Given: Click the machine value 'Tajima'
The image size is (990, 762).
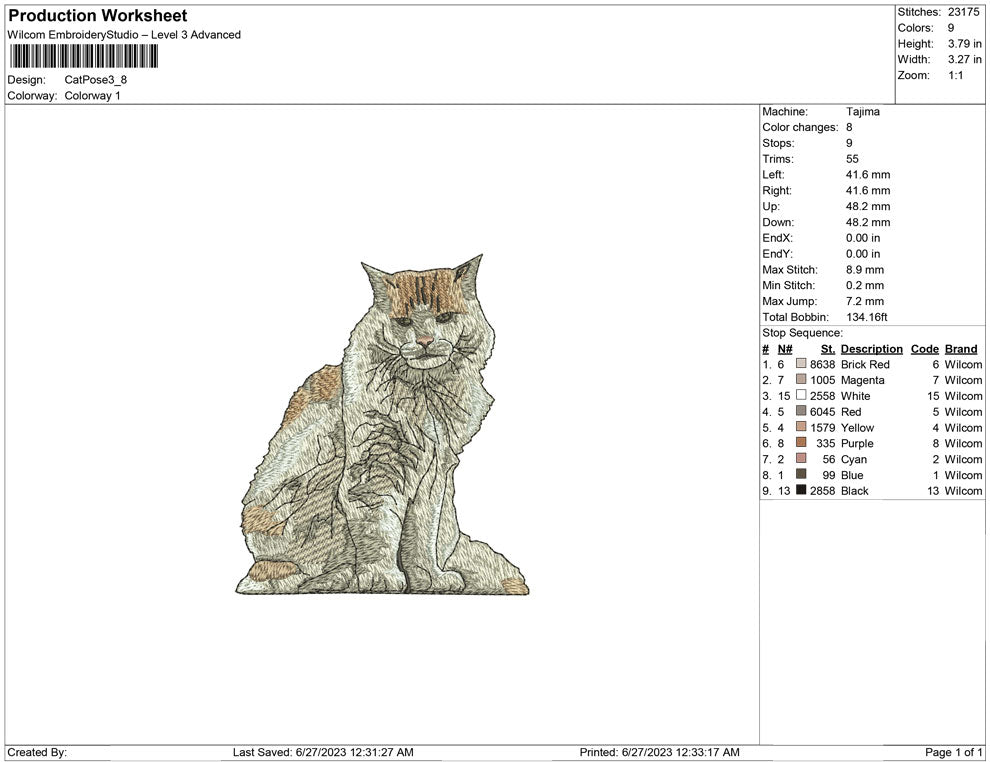Looking at the screenshot, I should pos(862,112).
